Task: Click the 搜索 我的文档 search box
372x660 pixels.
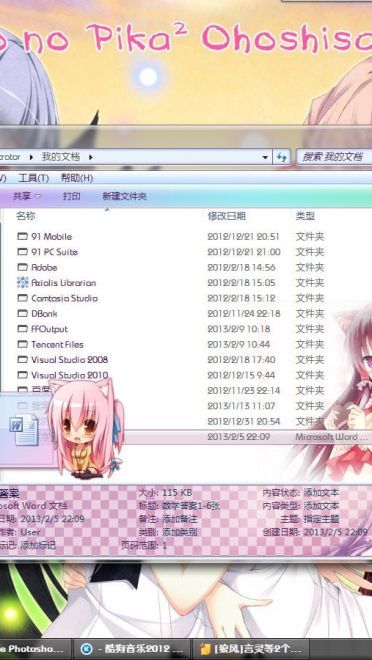Action: pyautogui.click(x=335, y=157)
